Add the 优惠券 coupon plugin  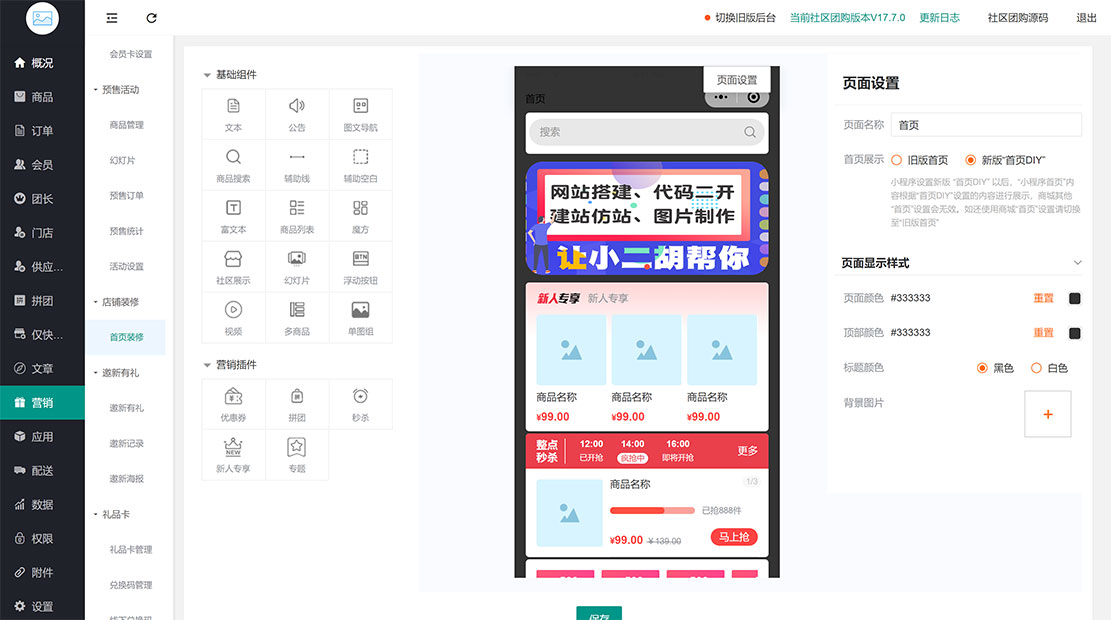point(233,405)
